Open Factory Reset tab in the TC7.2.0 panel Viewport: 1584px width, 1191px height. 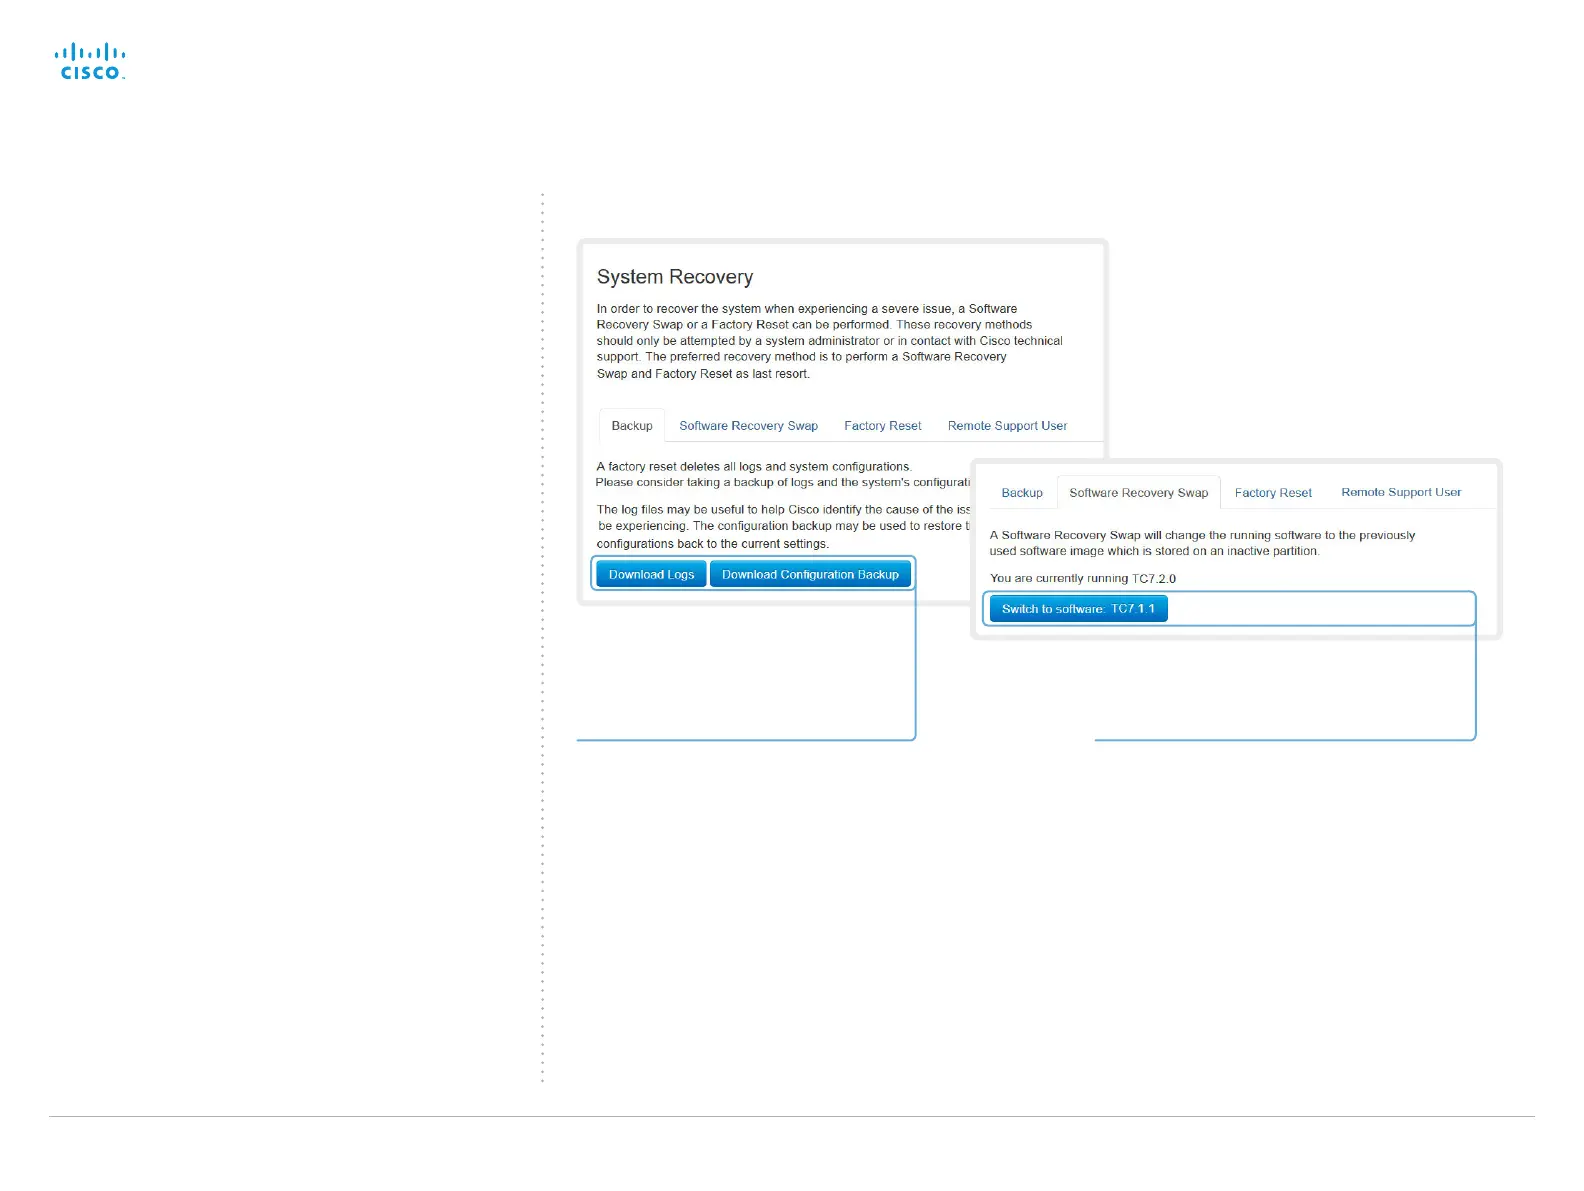coord(1273,493)
